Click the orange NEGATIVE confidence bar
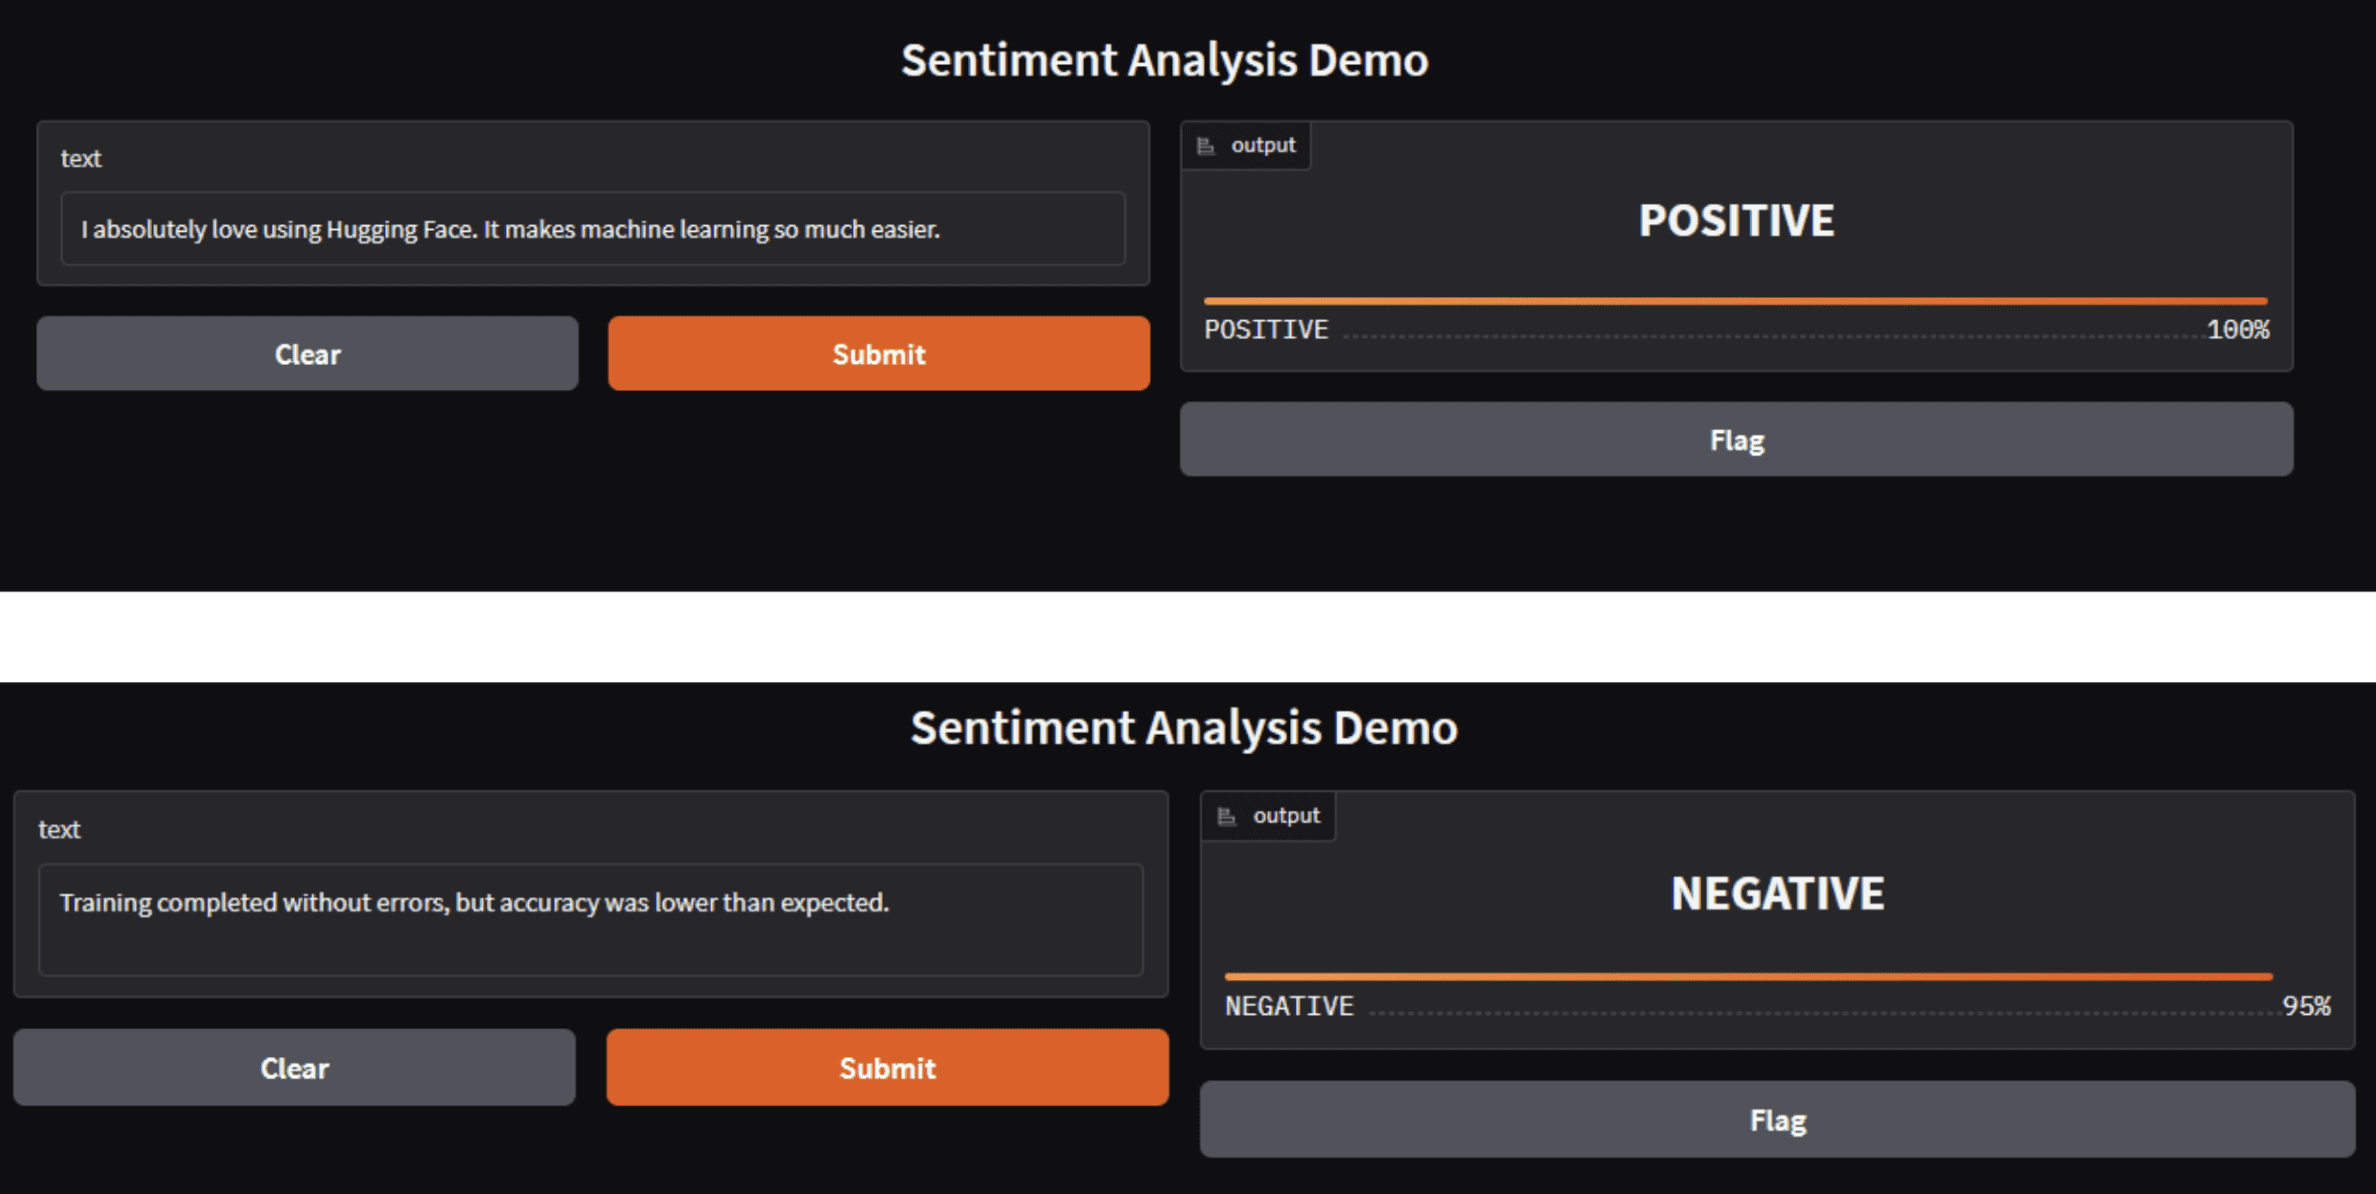The height and width of the screenshot is (1194, 2376). point(1748,976)
